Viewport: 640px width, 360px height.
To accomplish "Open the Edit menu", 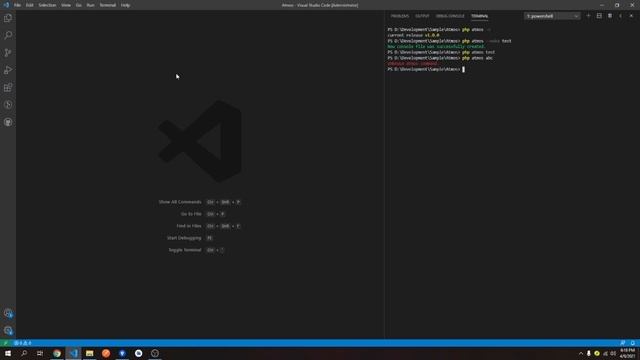I will 29,5.
